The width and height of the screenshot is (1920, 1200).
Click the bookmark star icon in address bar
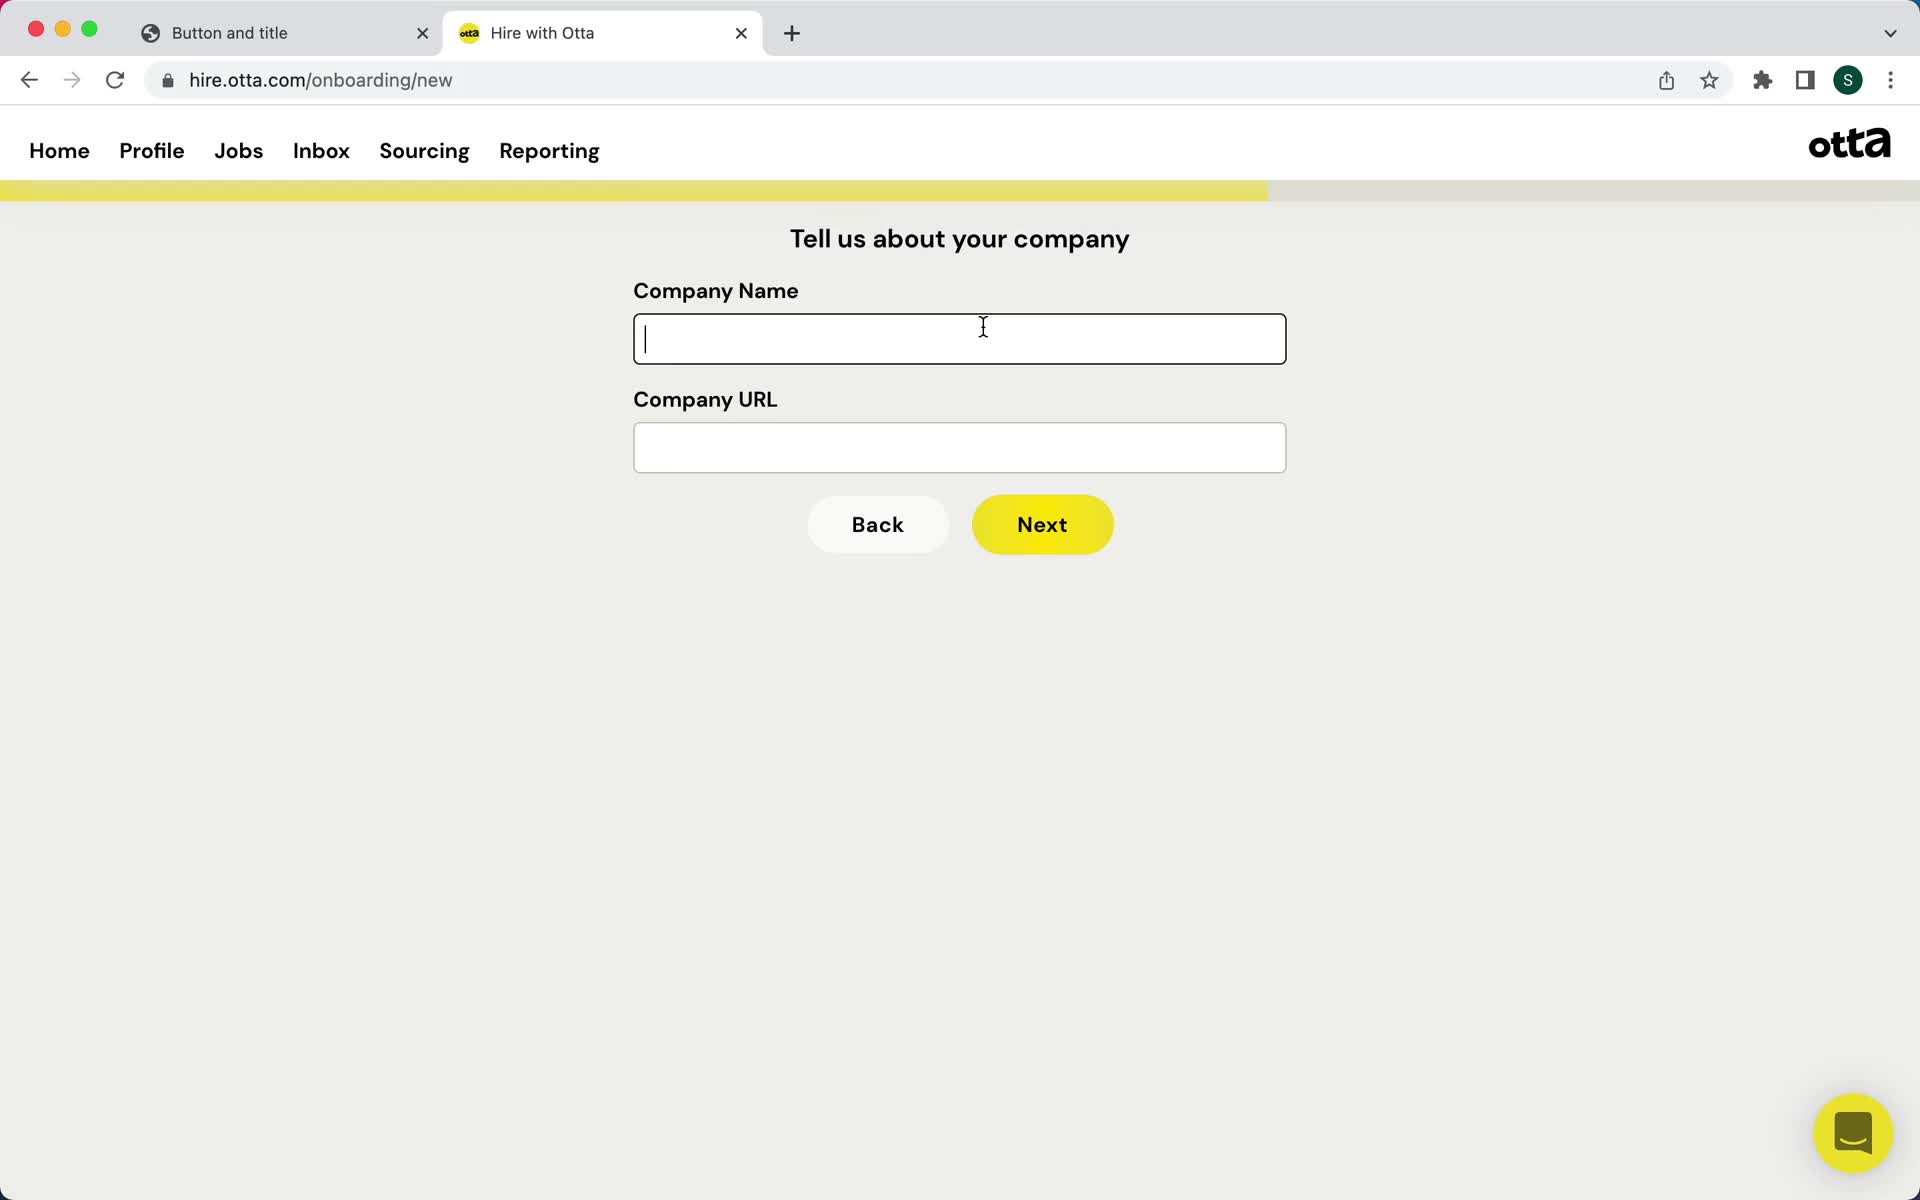[1709, 79]
